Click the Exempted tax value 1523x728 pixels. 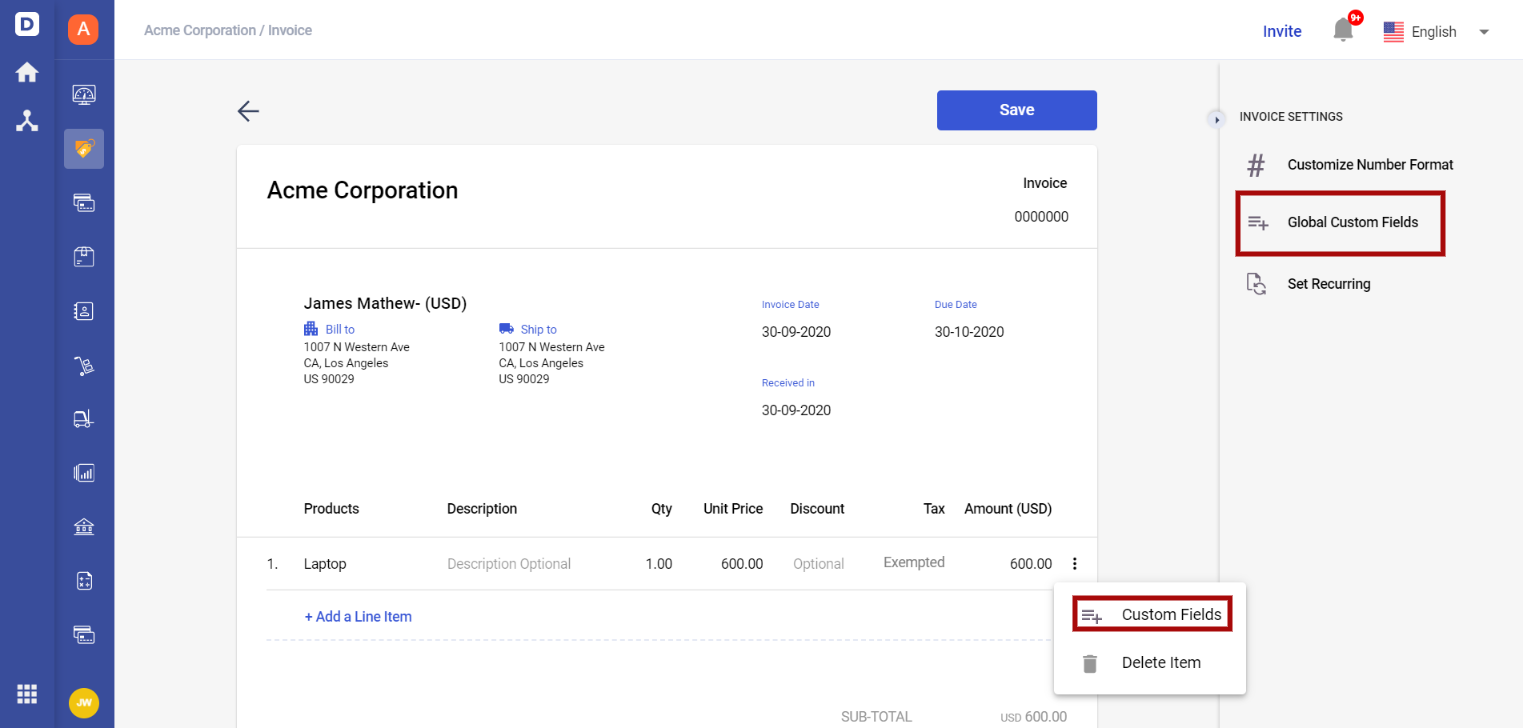[x=914, y=563]
